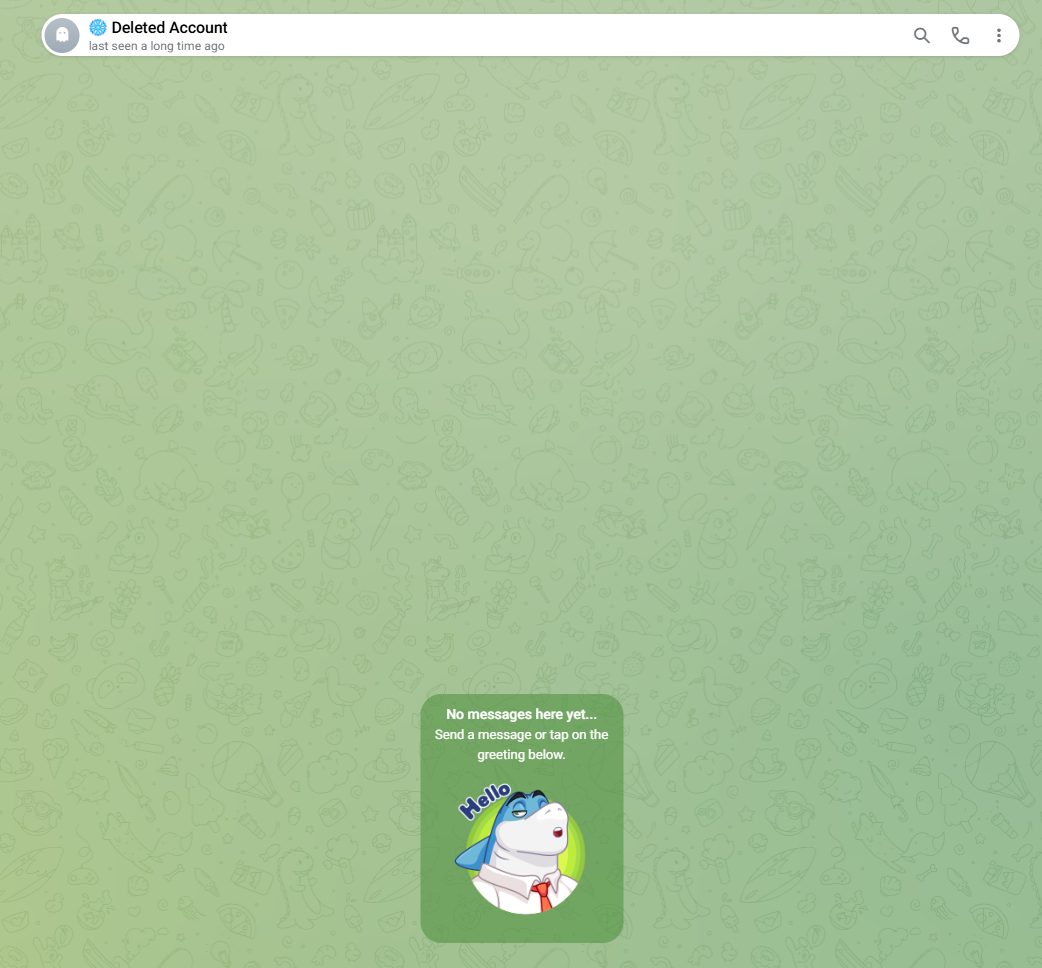
Task: Click the 'last seen a long time ago' status
Action: tap(157, 46)
